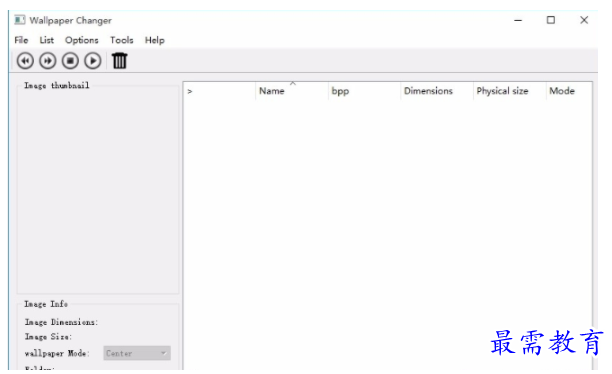This screenshot has height=374, width=612.
Task: Maximize the Wallpaper Changer window
Action: tap(551, 20)
